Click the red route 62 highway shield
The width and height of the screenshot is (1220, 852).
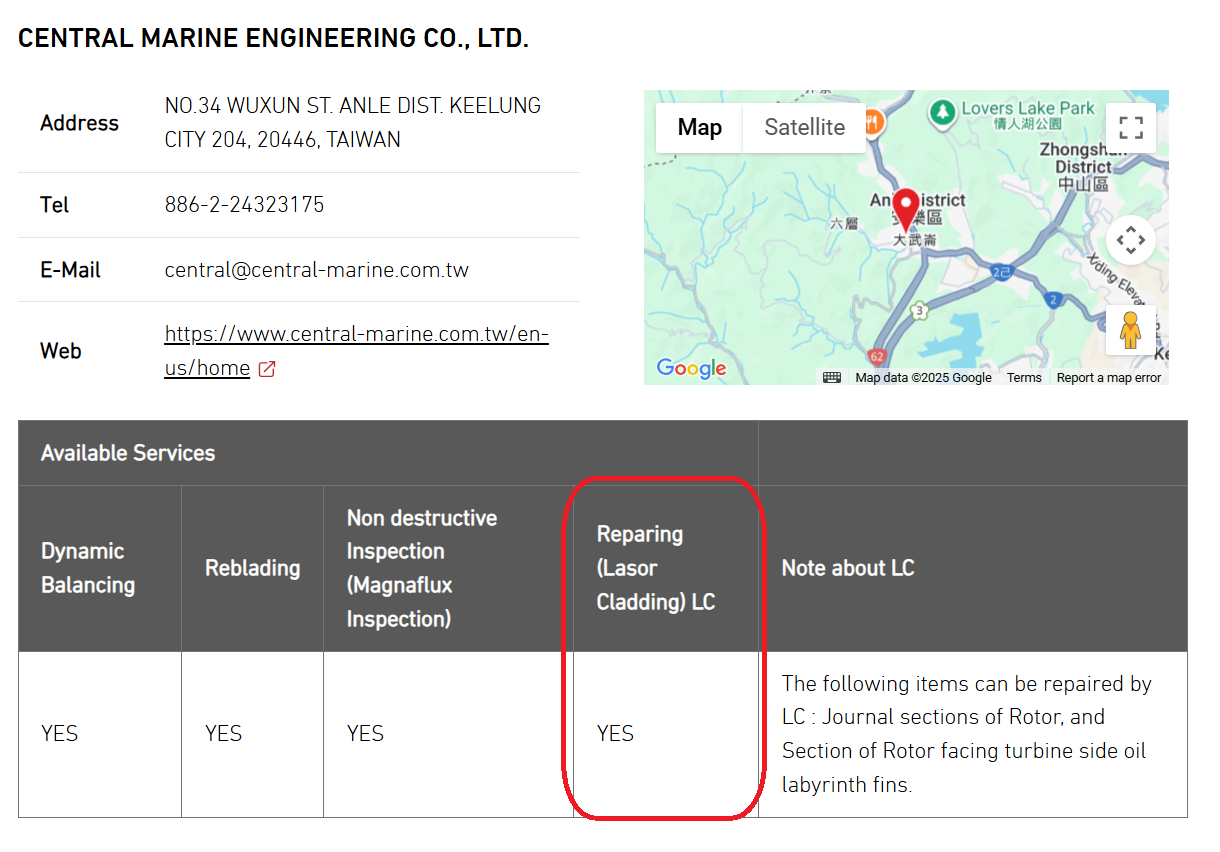click(877, 356)
